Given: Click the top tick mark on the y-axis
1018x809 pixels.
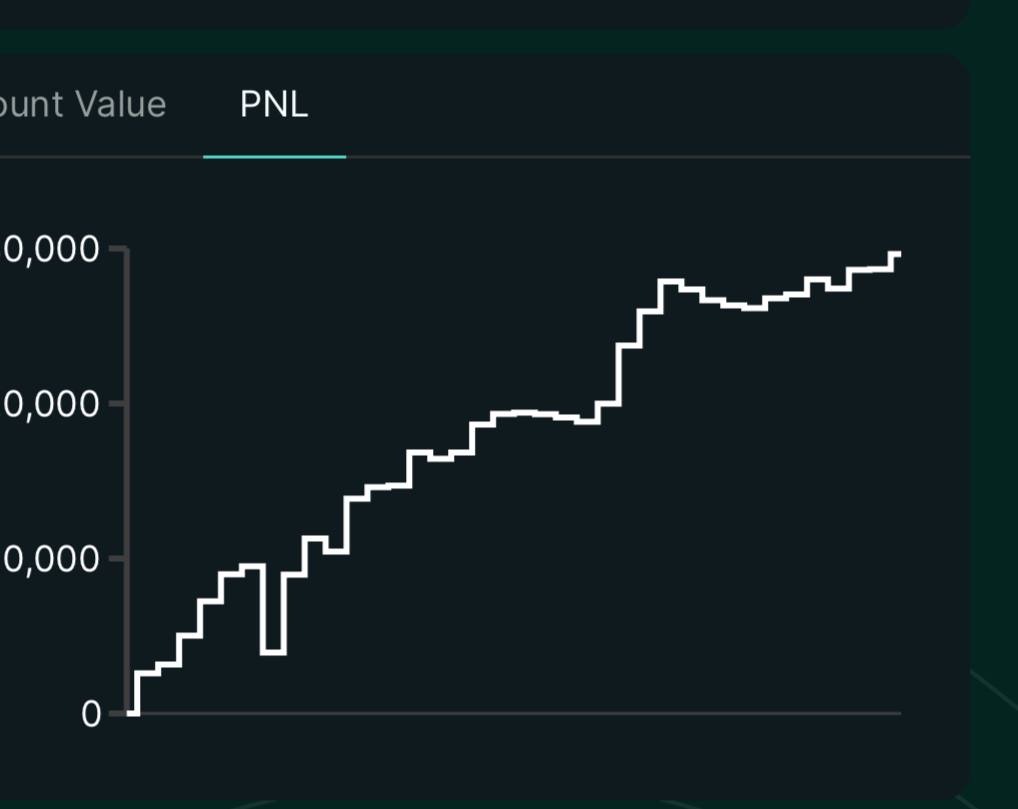Looking at the screenshot, I should pyautogui.click(x=118, y=248).
